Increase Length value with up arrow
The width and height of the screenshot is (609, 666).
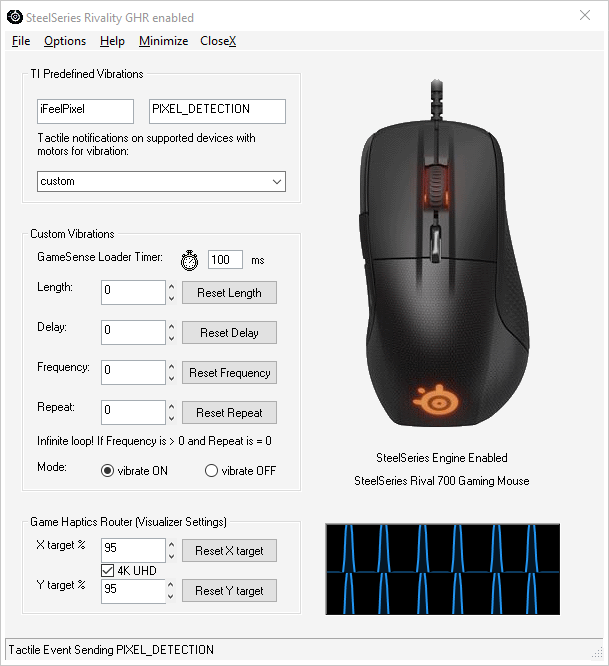click(171, 287)
